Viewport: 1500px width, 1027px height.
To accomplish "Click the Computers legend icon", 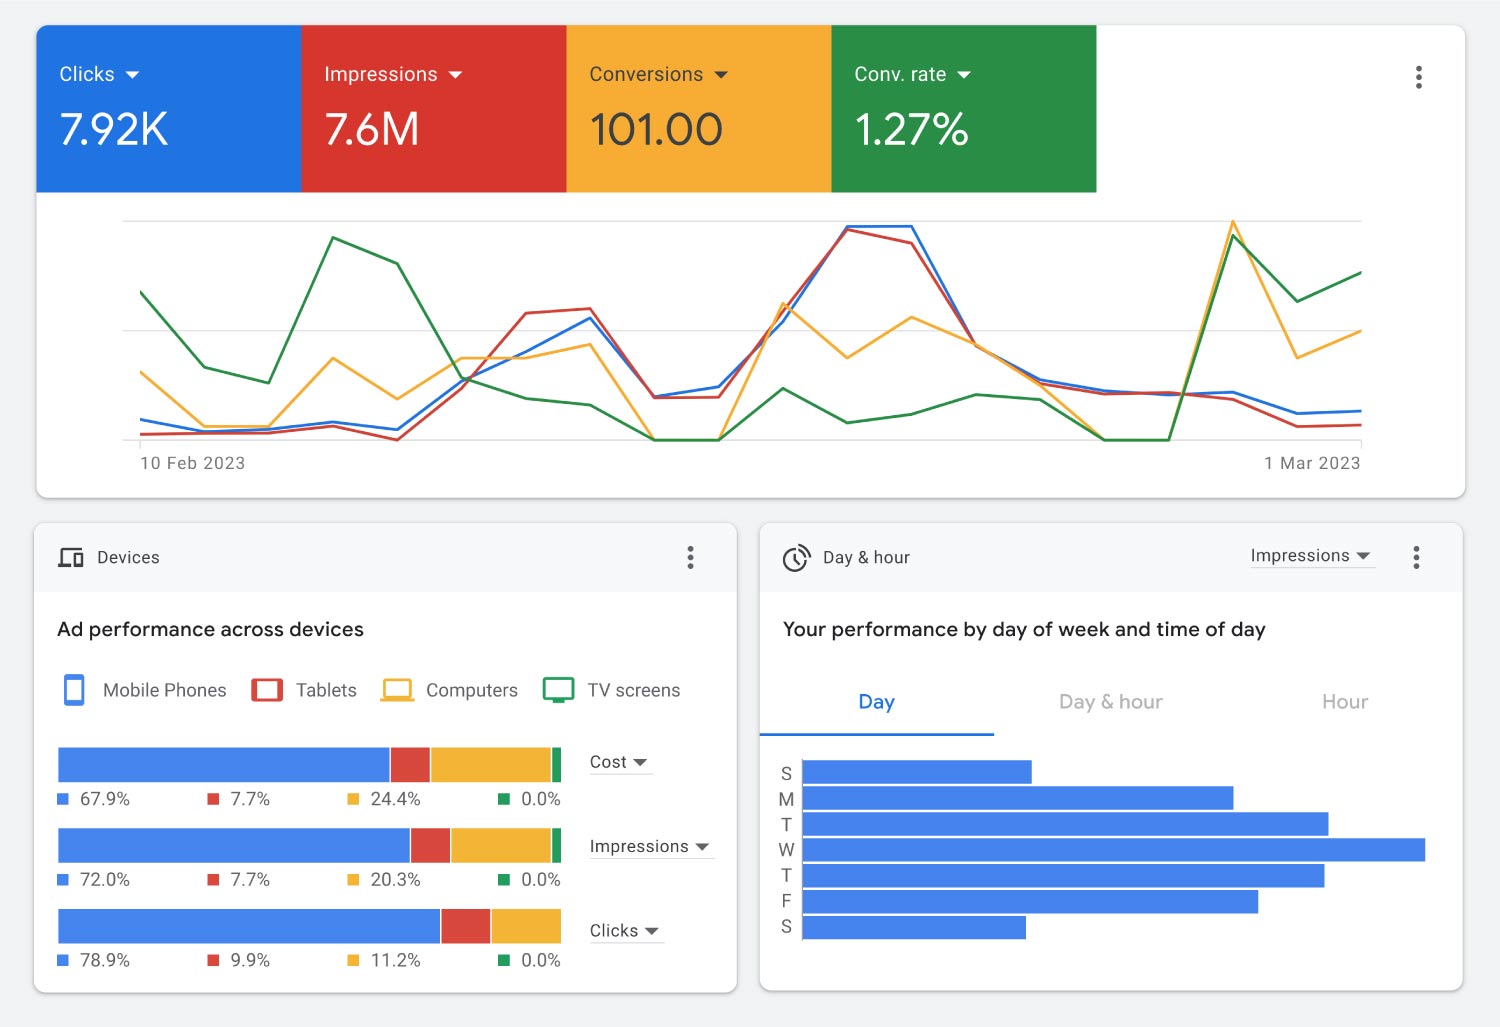I will pos(397,690).
